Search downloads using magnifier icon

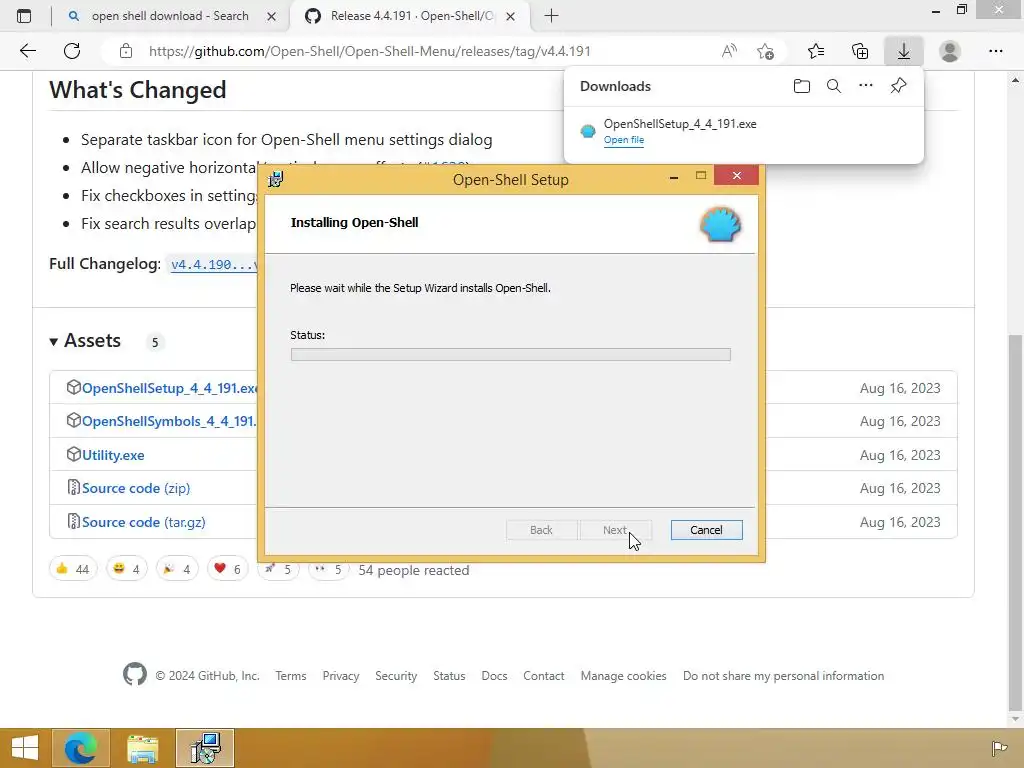[x=834, y=86]
